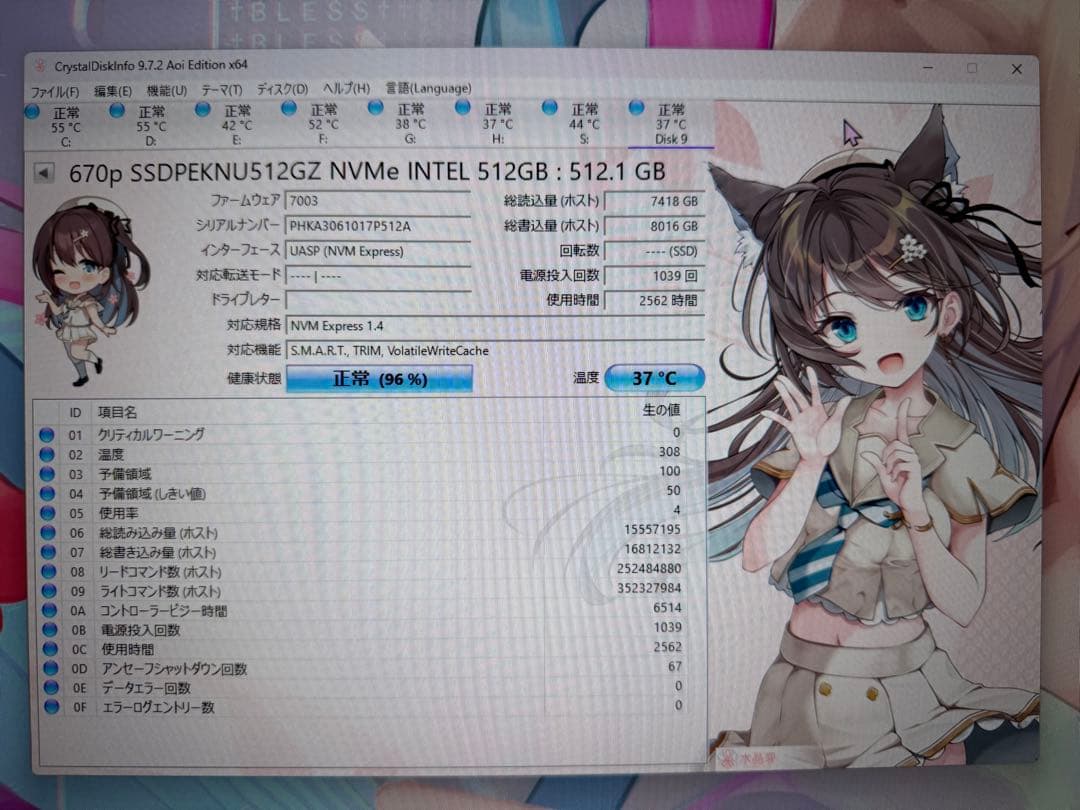Image resolution: width=1080 pixels, height=810 pixels.
Task: Click the 正常 (96 %) health status button
Action: pos(380,379)
